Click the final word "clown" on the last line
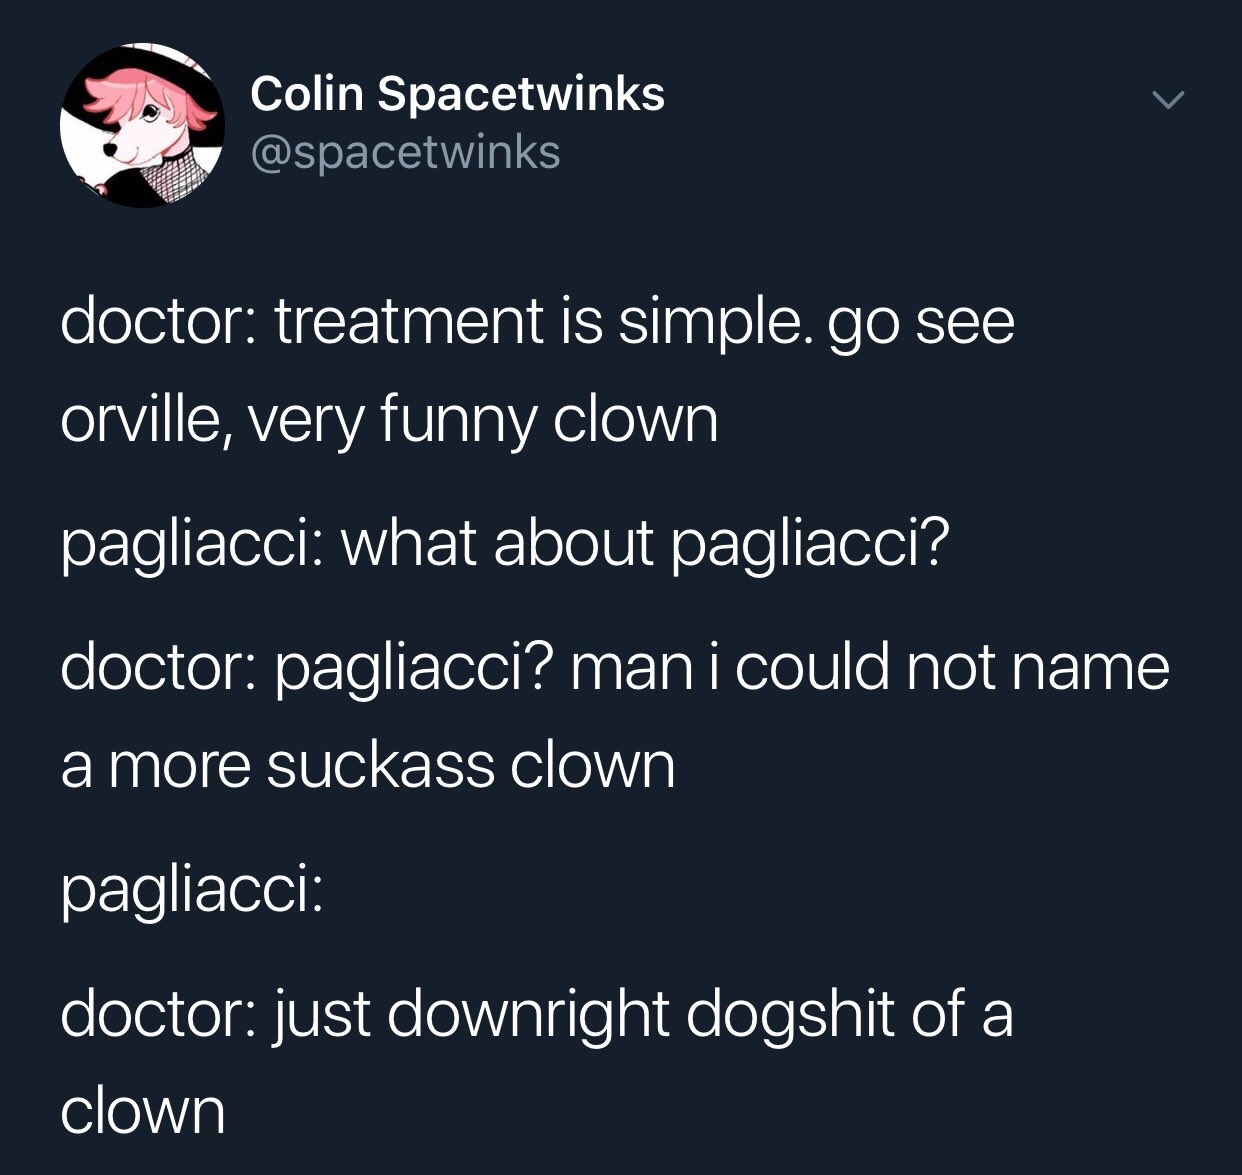The height and width of the screenshot is (1175, 1242). 143,1111
